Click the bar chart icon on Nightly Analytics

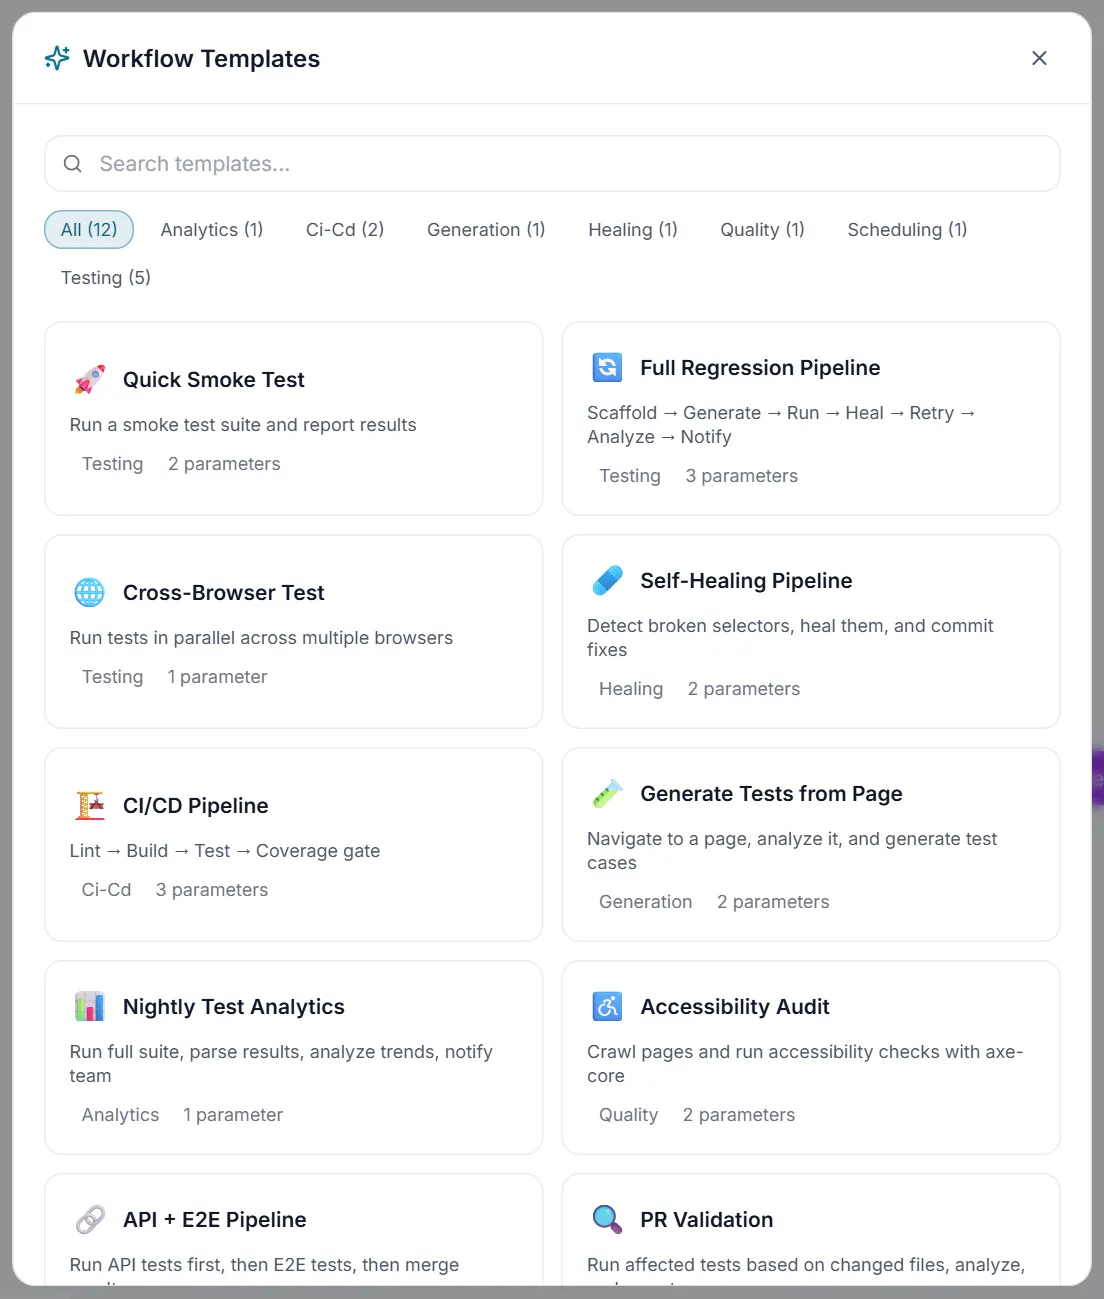click(90, 1007)
